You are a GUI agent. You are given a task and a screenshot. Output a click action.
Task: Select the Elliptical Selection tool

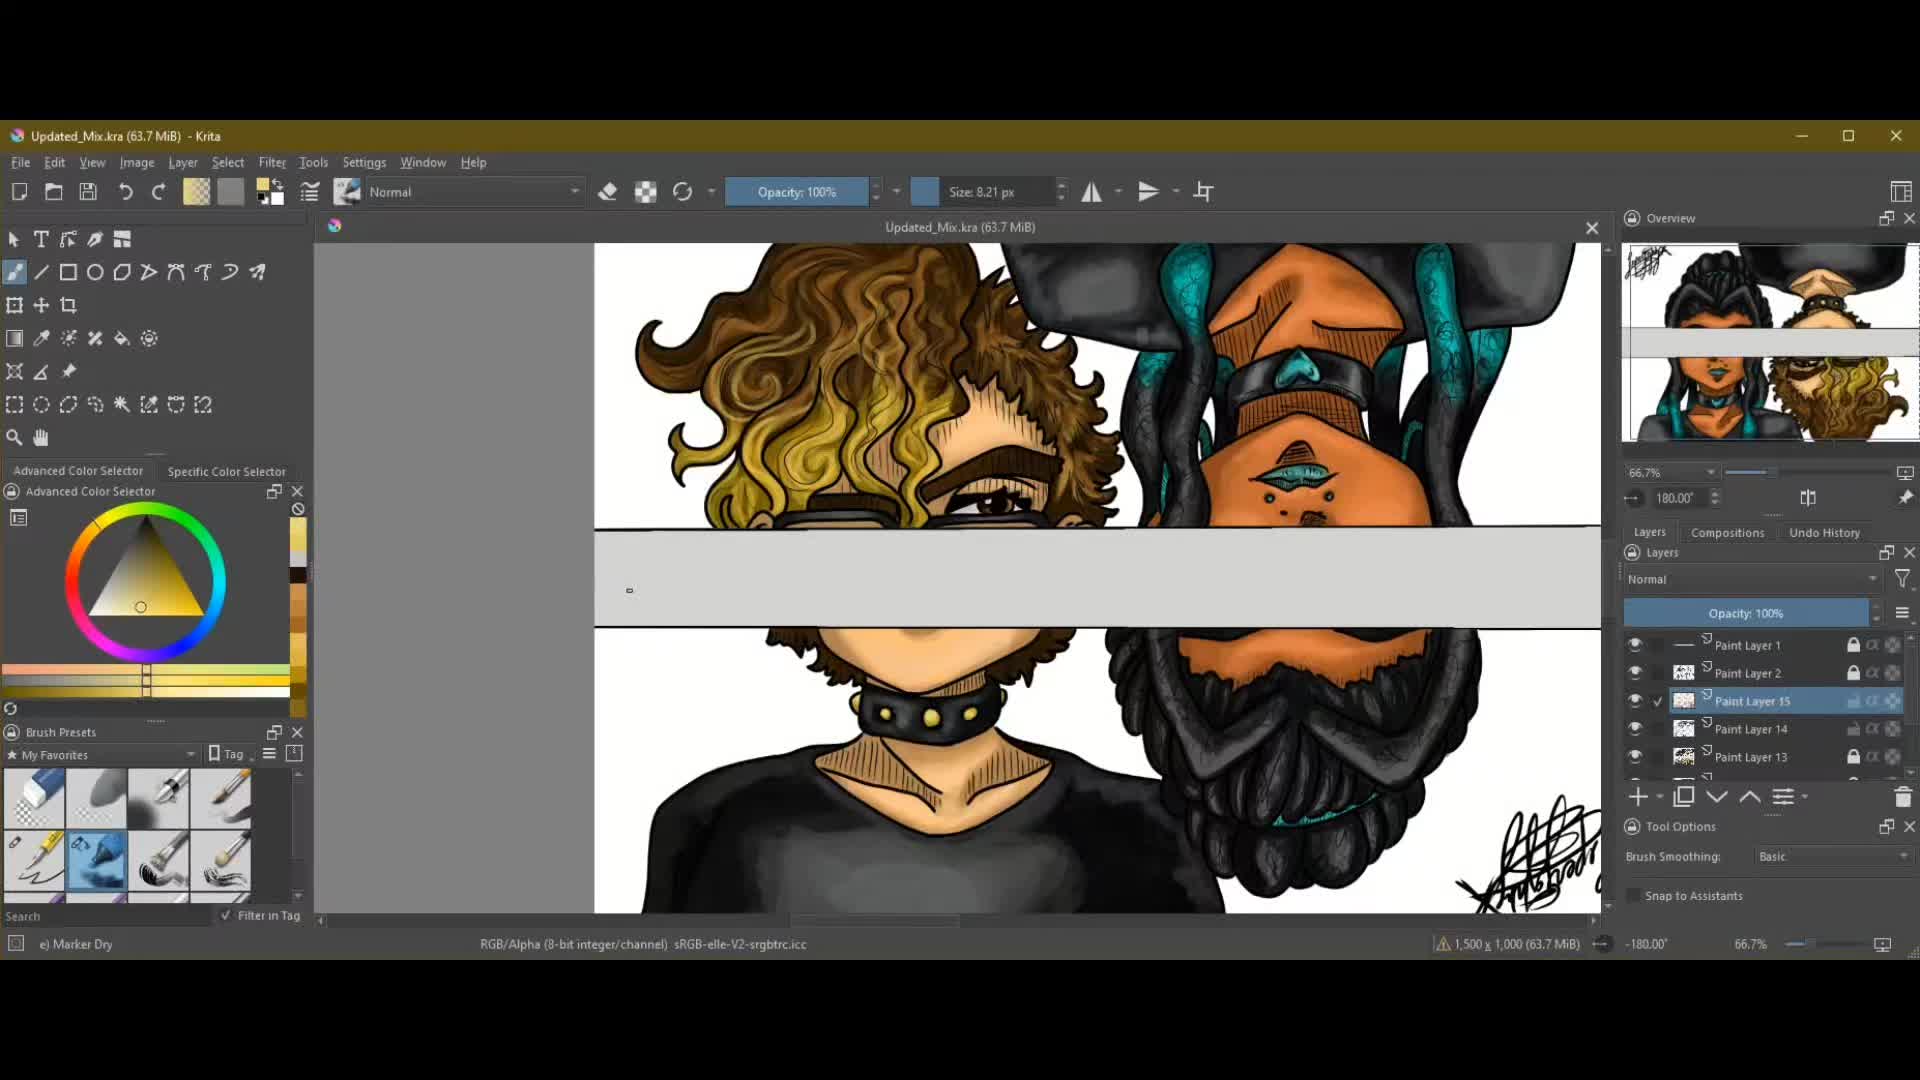[x=41, y=405]
